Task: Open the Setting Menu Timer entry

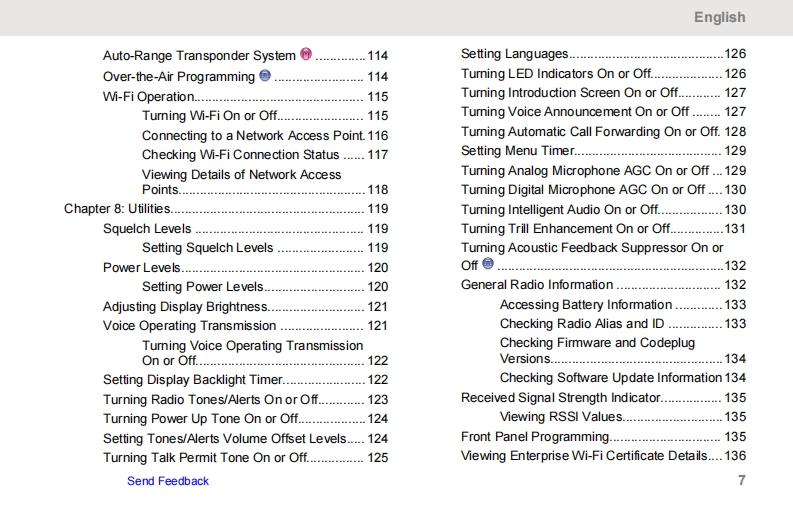Action: (517, 151)
